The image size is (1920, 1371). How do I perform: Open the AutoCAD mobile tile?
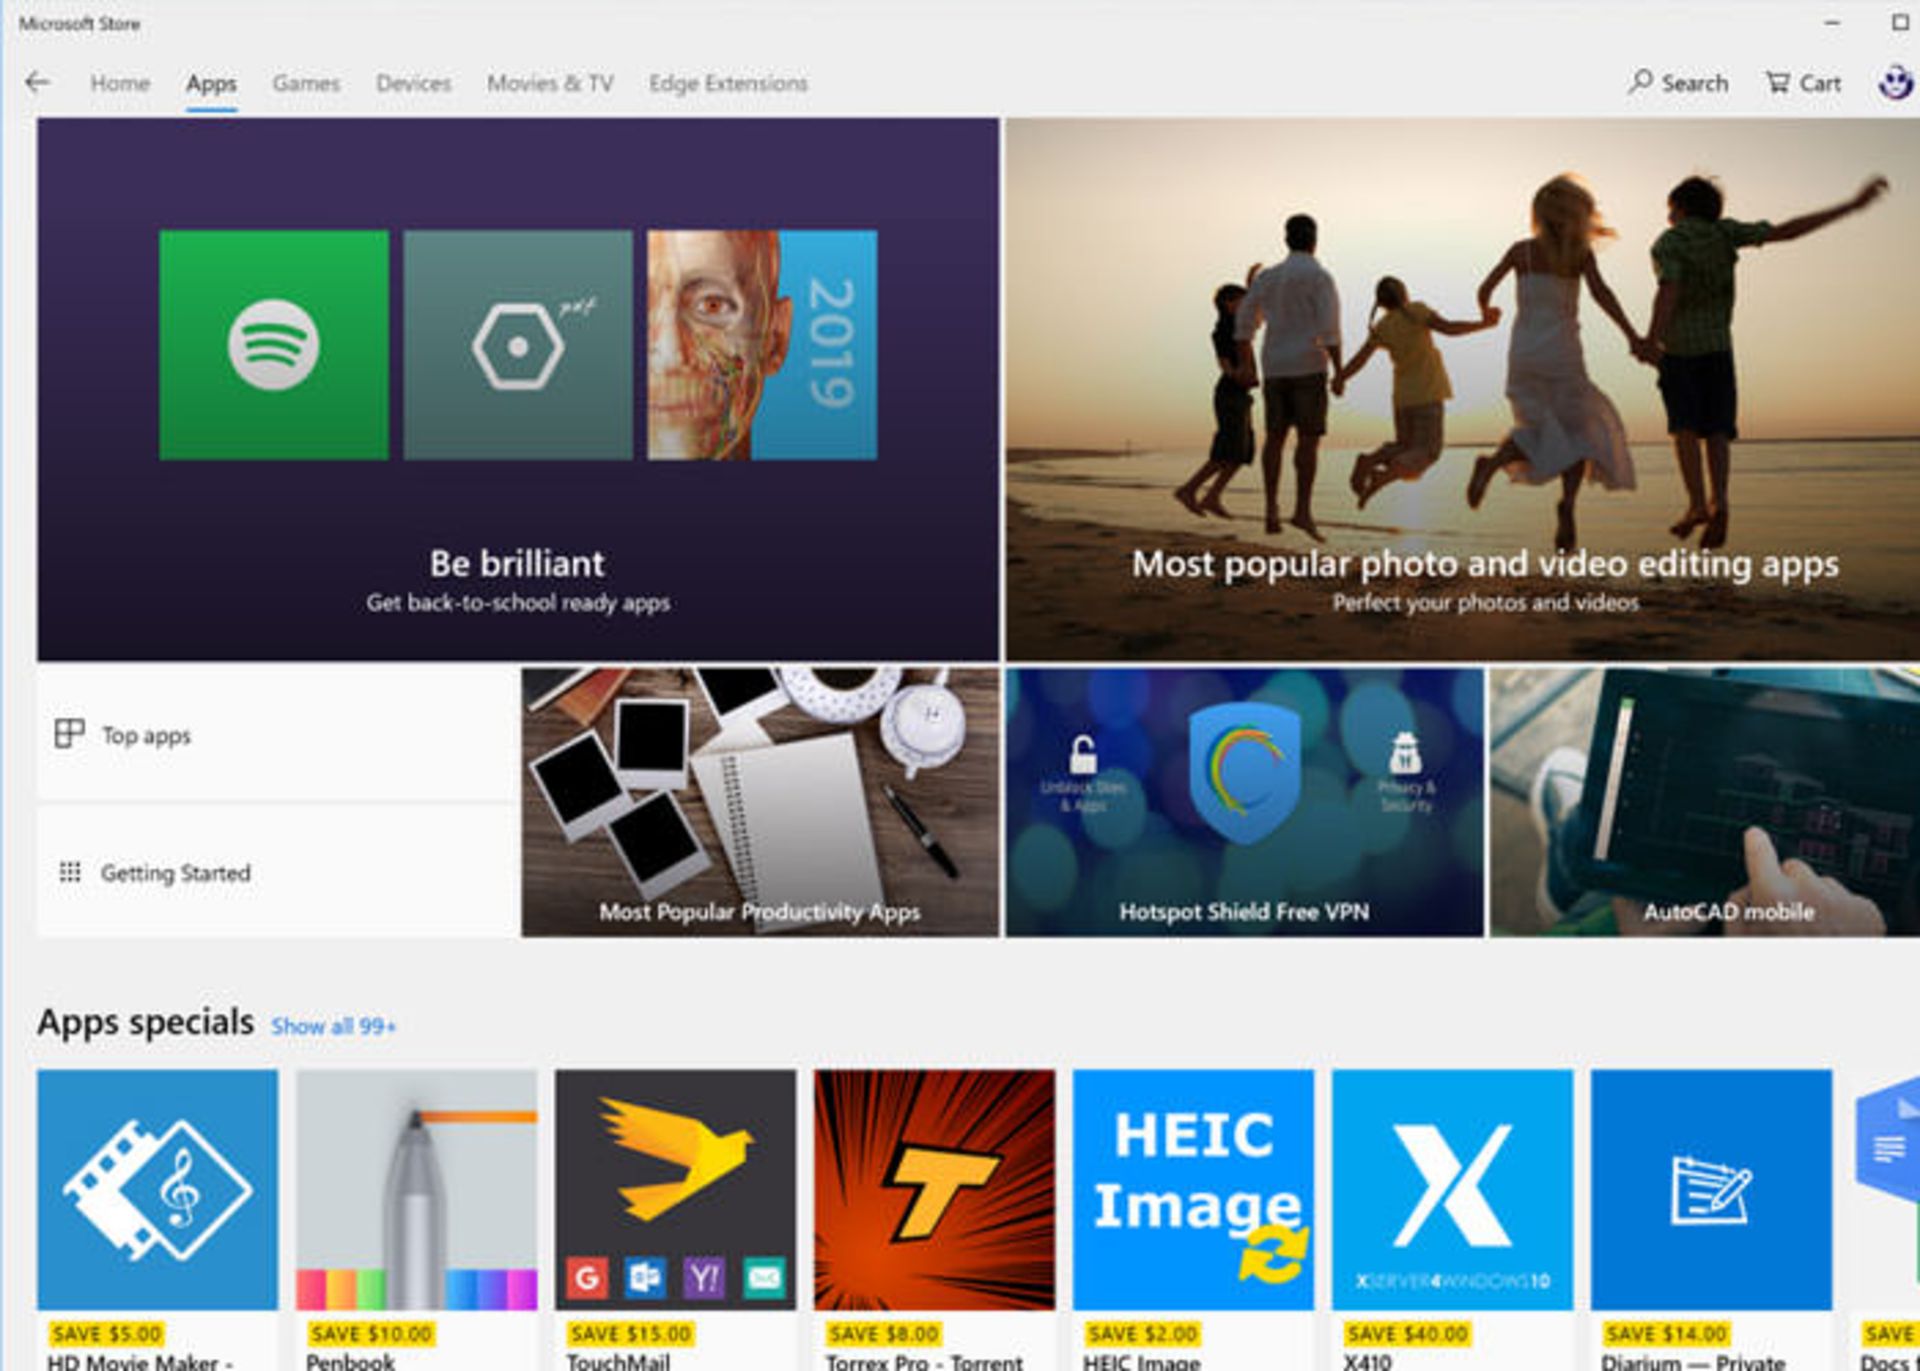(x=1705, y=803)
